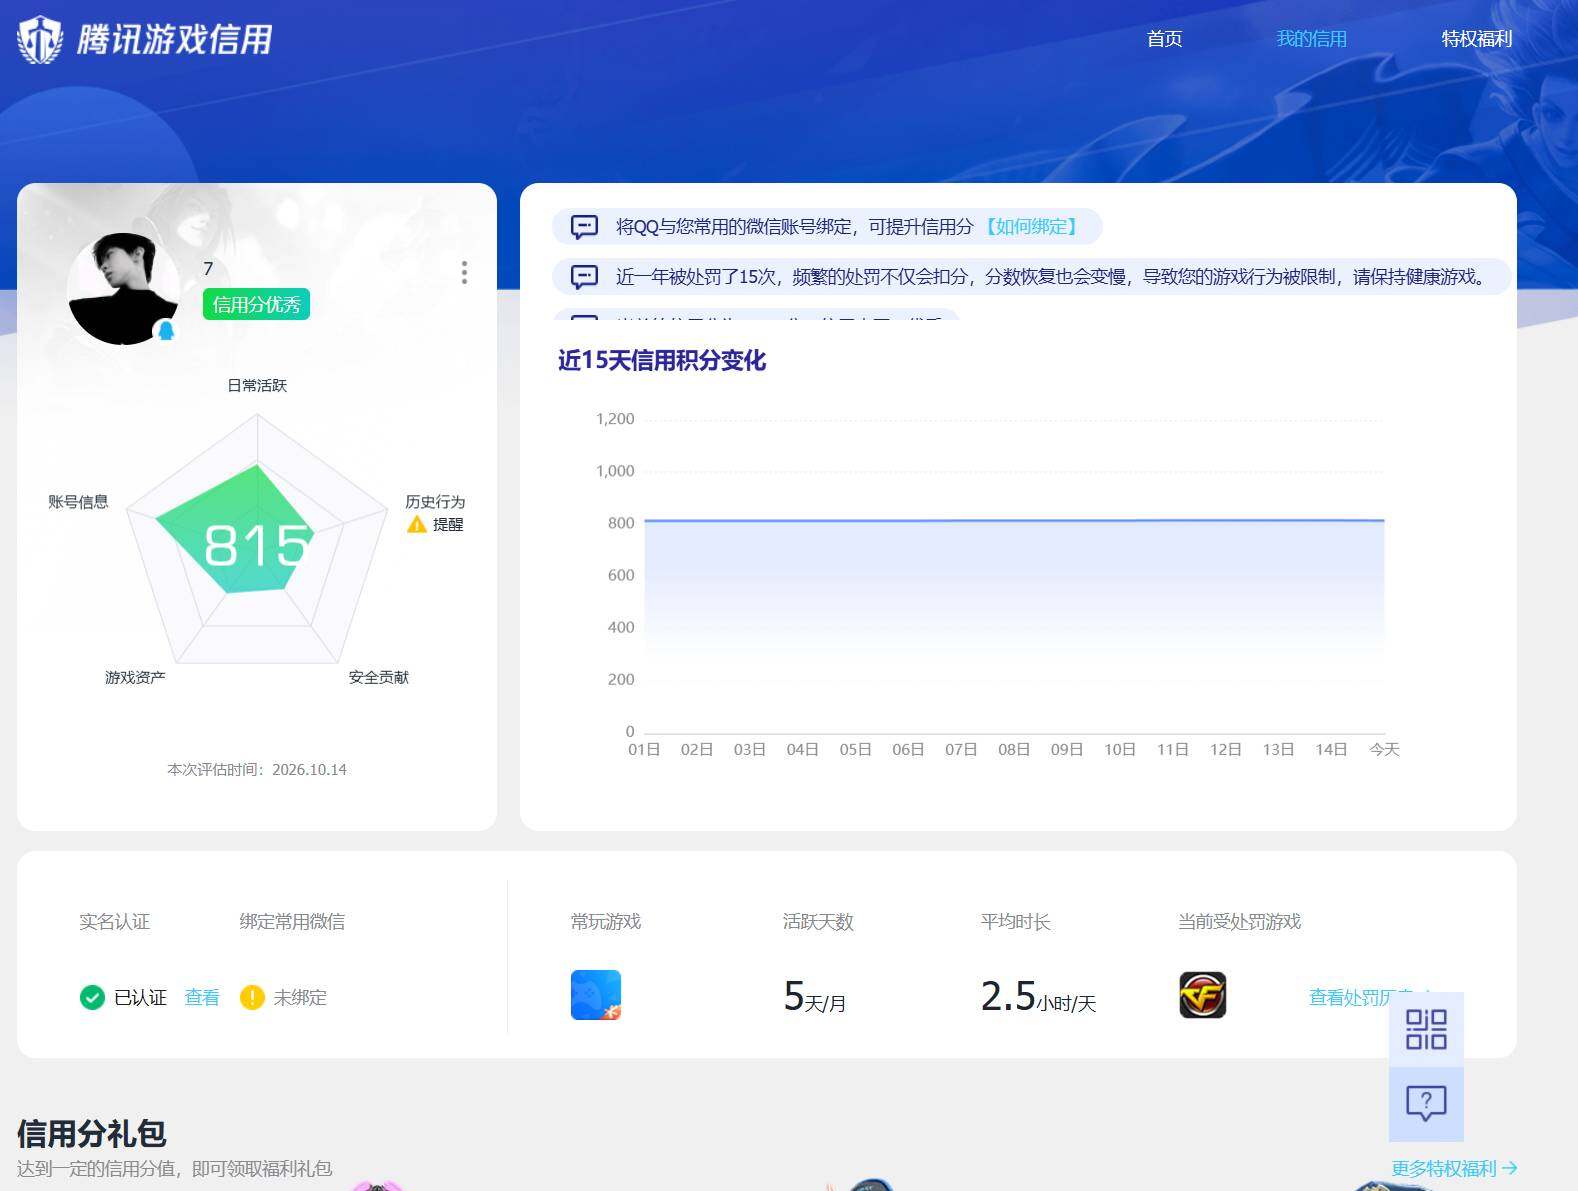Click the 信用分礼包 section heading
The height and width of the screenshot is (1191, 1578).
click(x=92, y=1133)
